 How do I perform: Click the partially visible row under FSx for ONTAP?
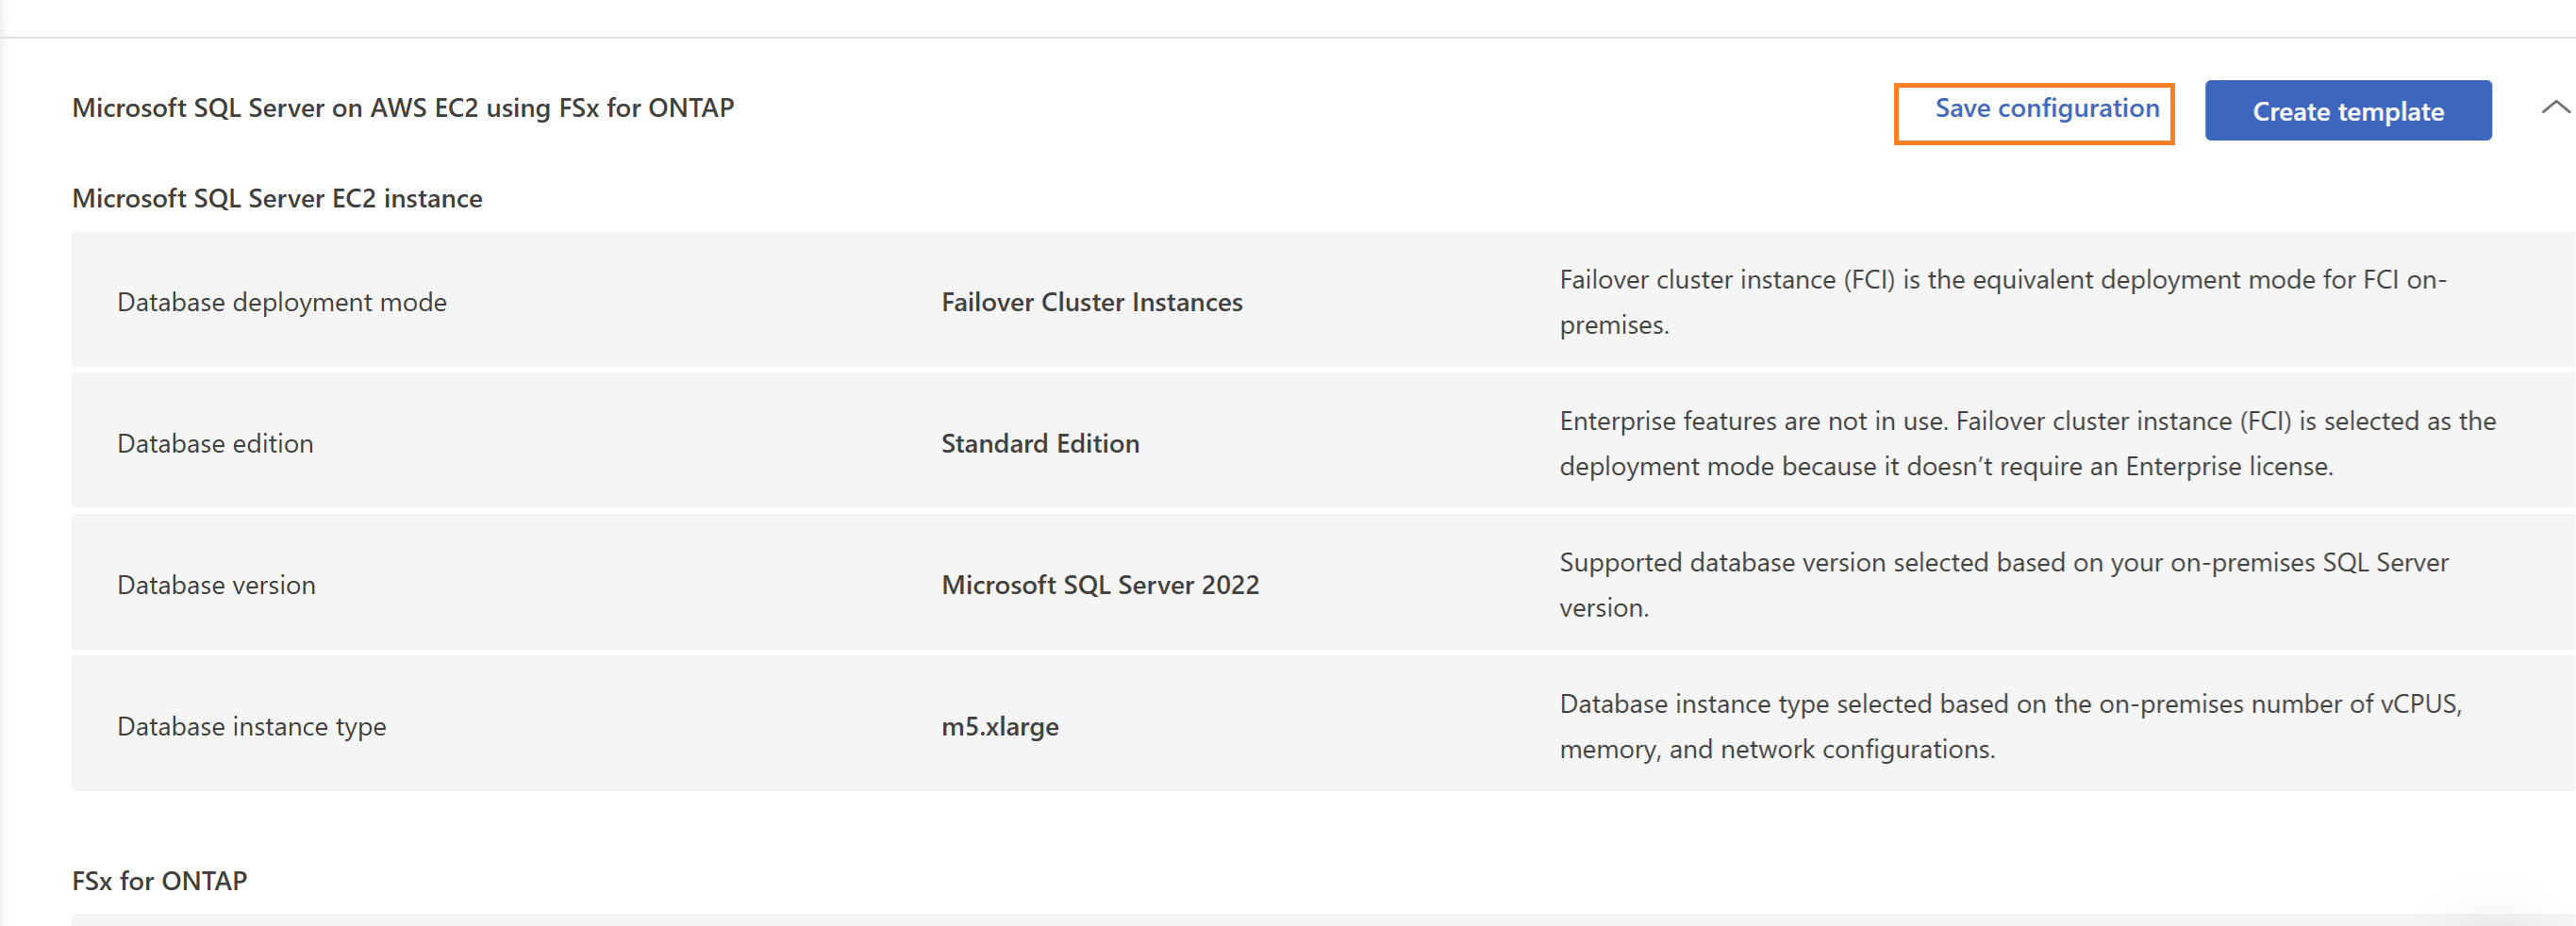click(x=1323, y=920)
